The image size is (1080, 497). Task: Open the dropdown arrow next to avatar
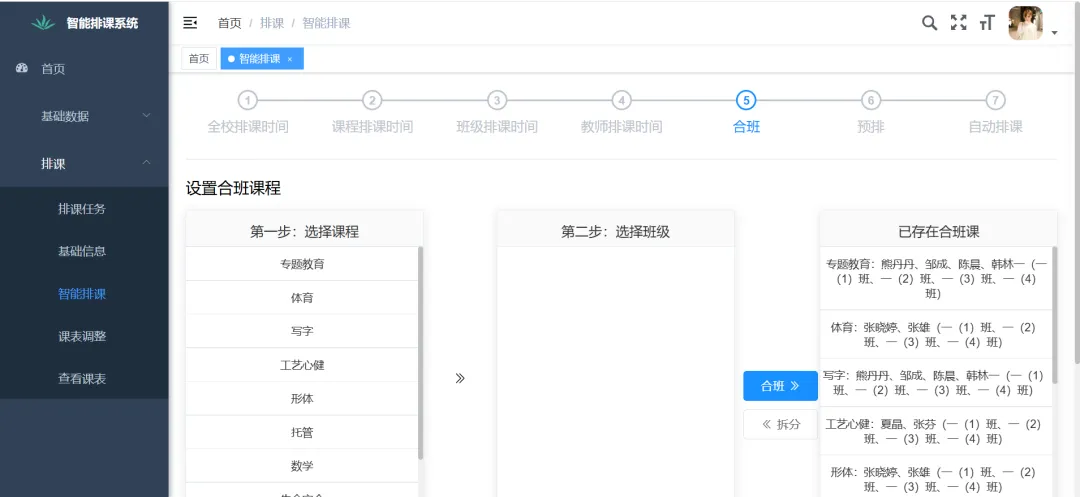click(x=1054, y=33)
